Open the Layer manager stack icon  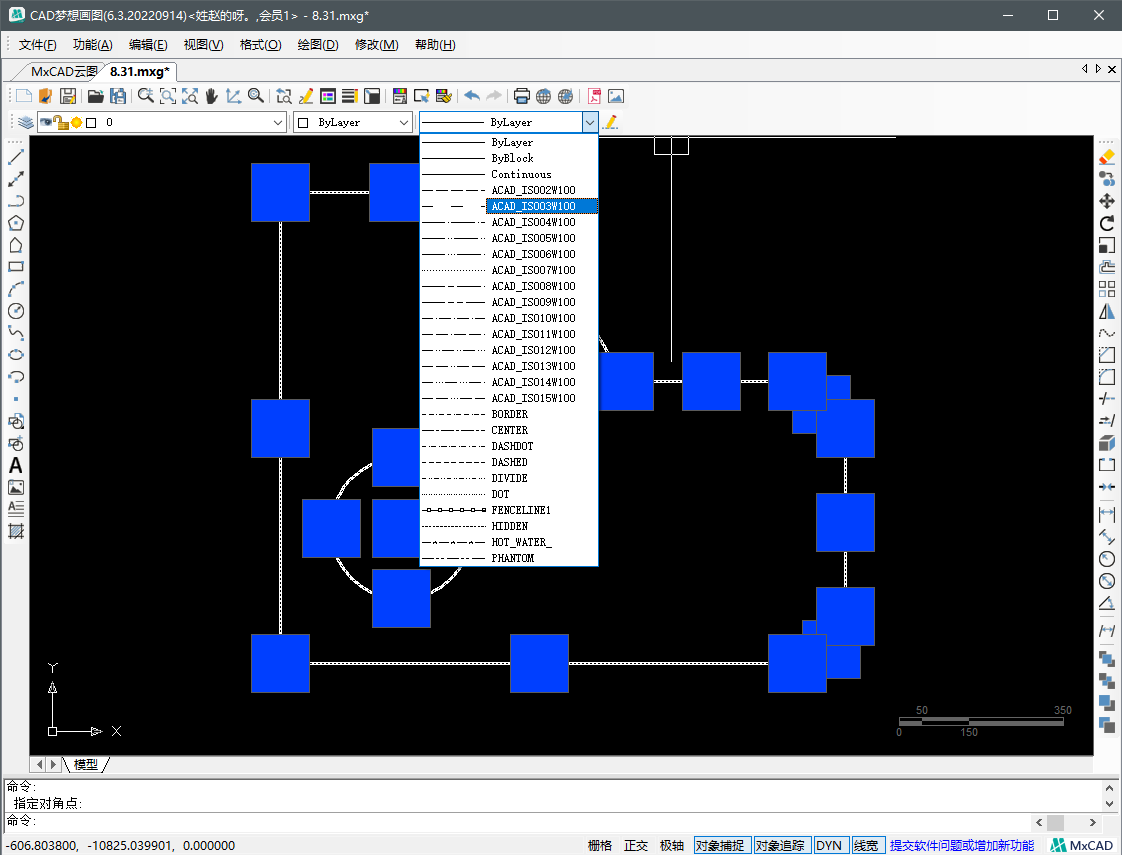click(26, 122)
